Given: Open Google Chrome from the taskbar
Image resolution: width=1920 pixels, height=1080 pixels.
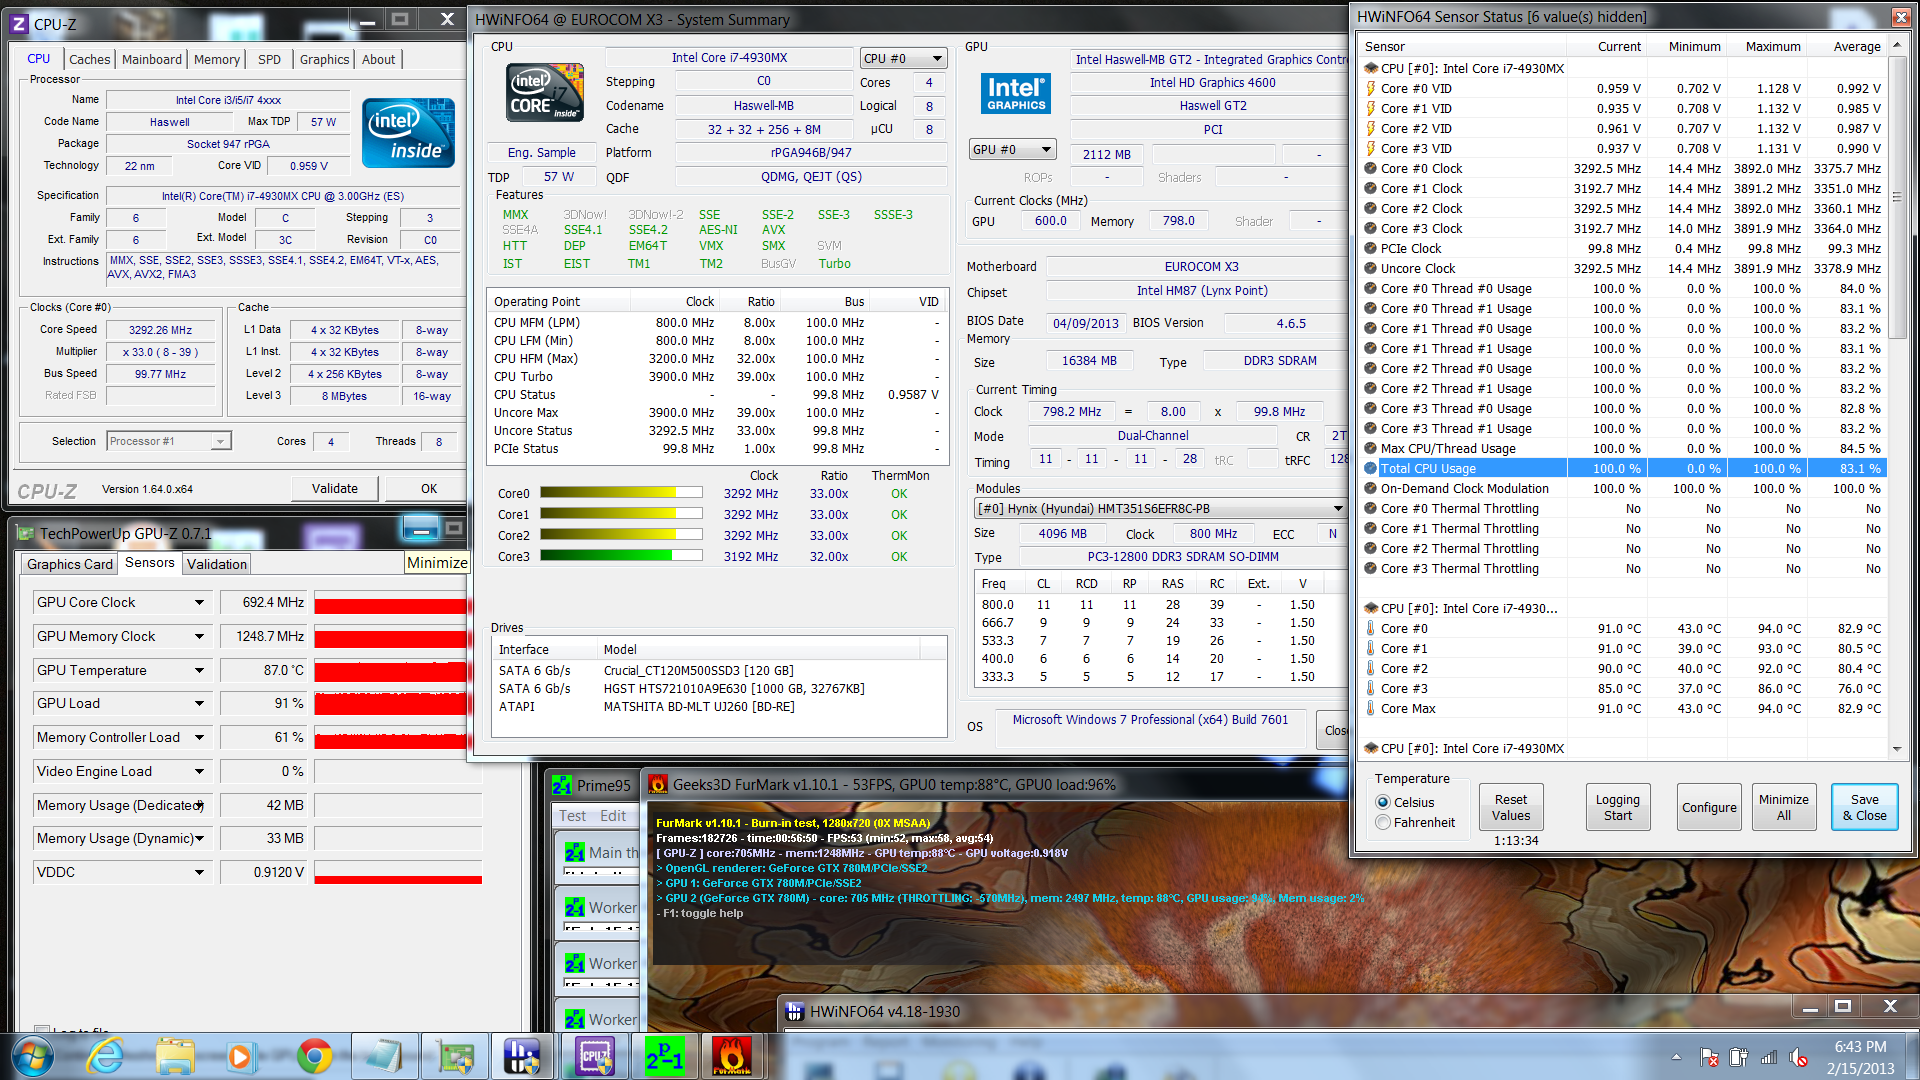Looking at the screenshot, I should (314, 1056).
